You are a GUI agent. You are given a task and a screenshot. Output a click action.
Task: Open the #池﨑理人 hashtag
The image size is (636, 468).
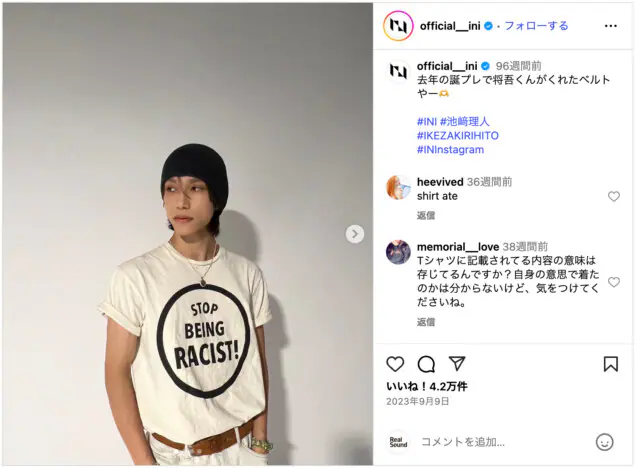point(465,121)
